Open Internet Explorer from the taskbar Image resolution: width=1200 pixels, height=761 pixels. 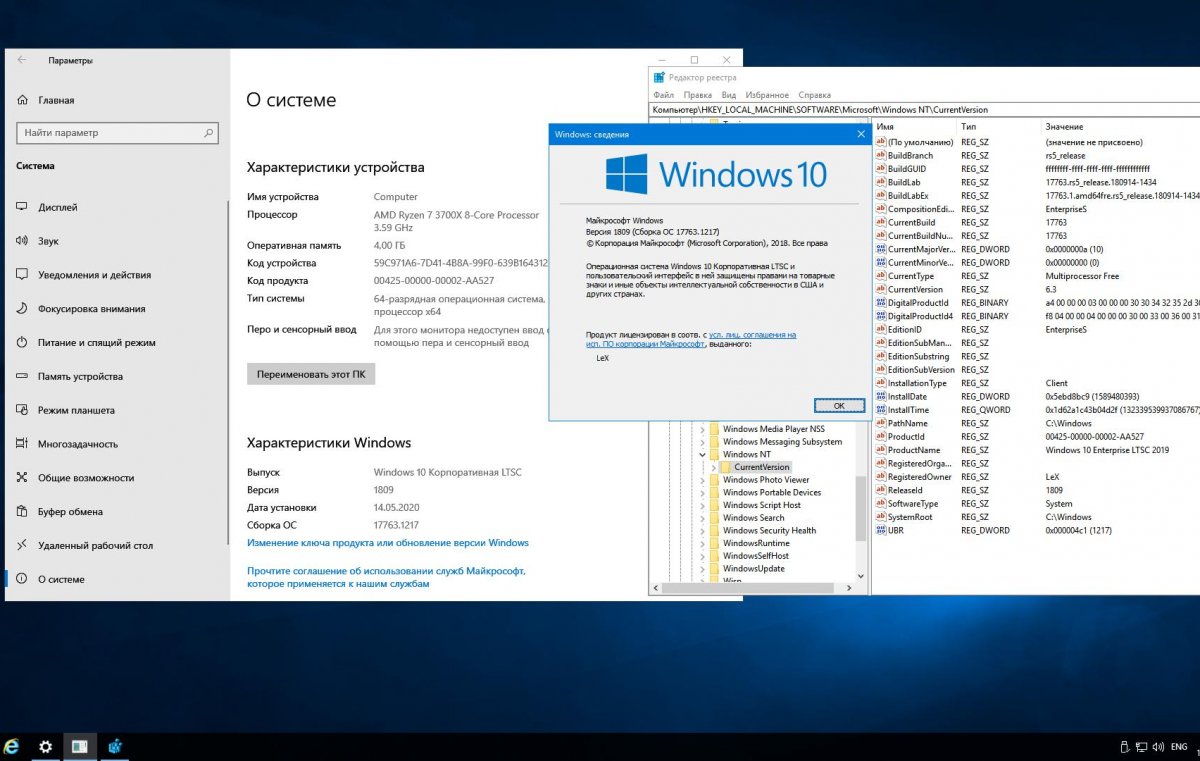[12, 746]
